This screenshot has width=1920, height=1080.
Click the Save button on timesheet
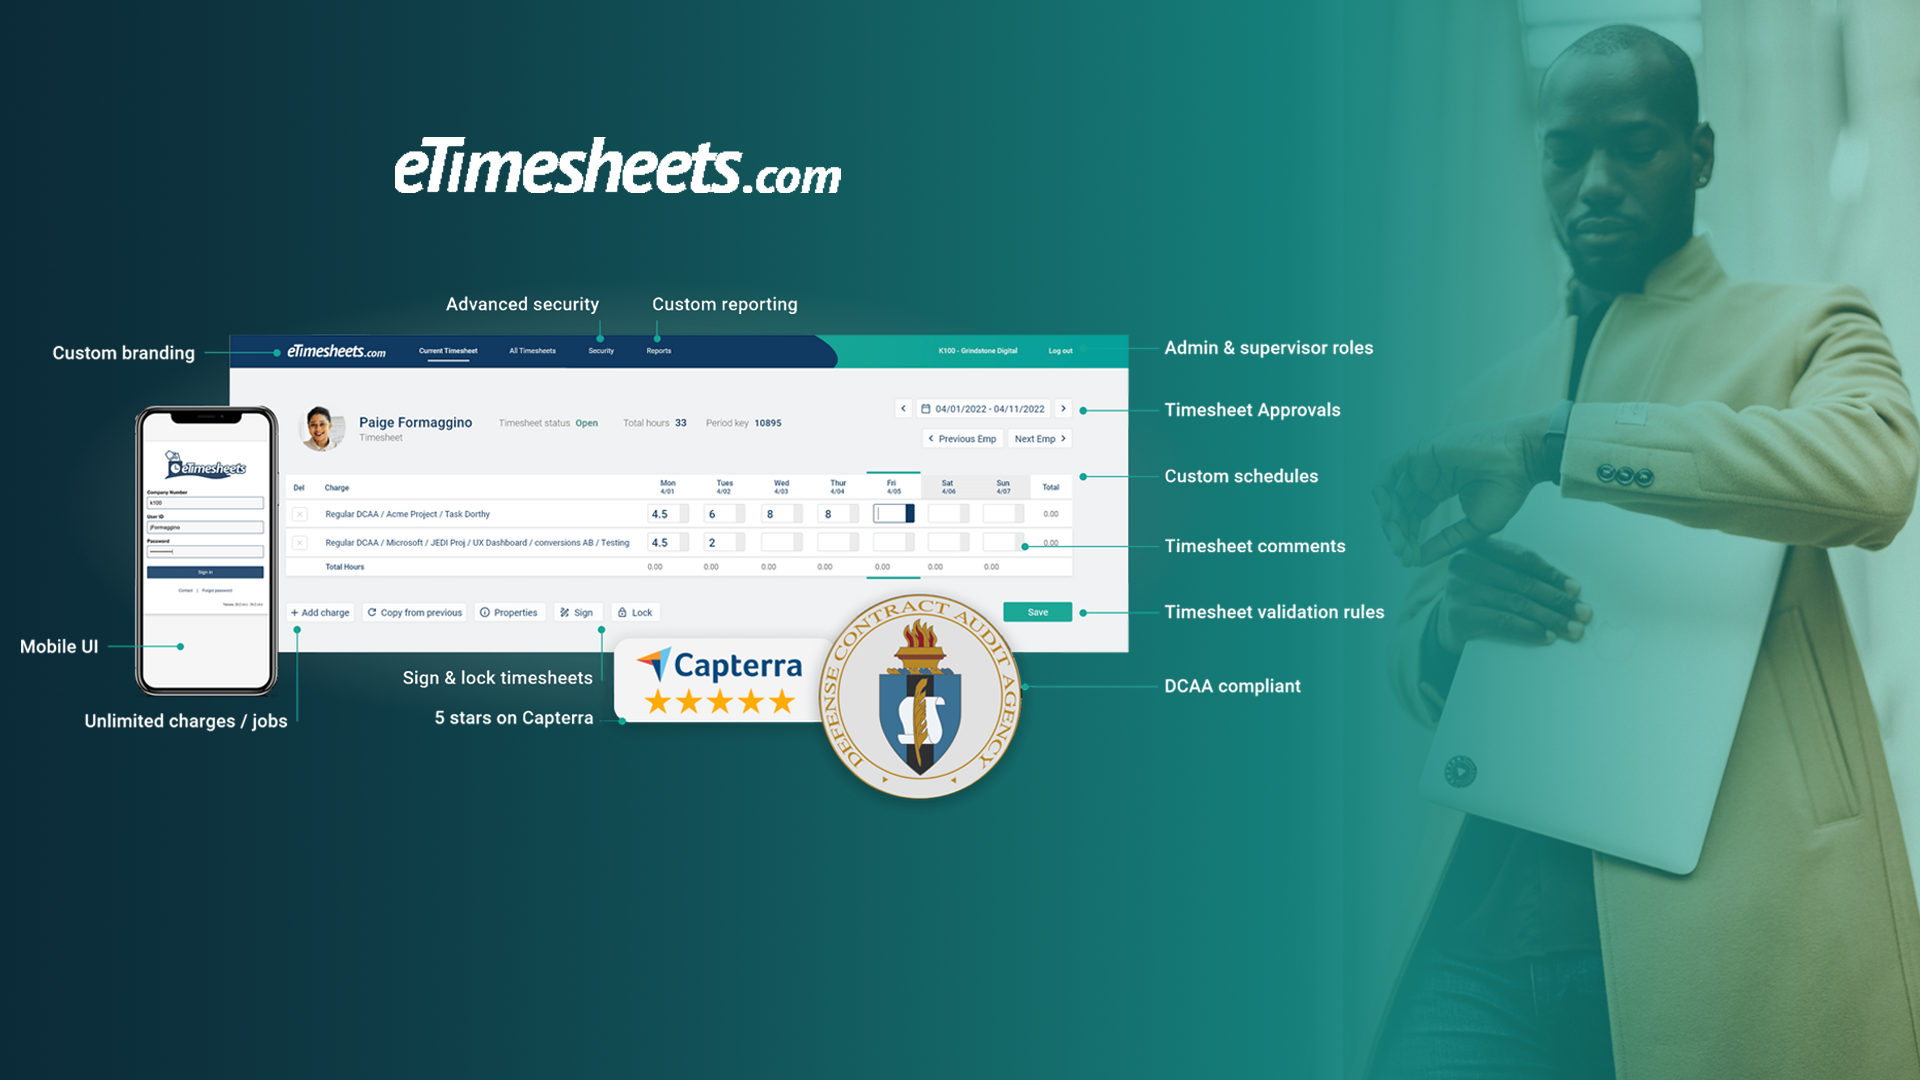[1038, 611]
